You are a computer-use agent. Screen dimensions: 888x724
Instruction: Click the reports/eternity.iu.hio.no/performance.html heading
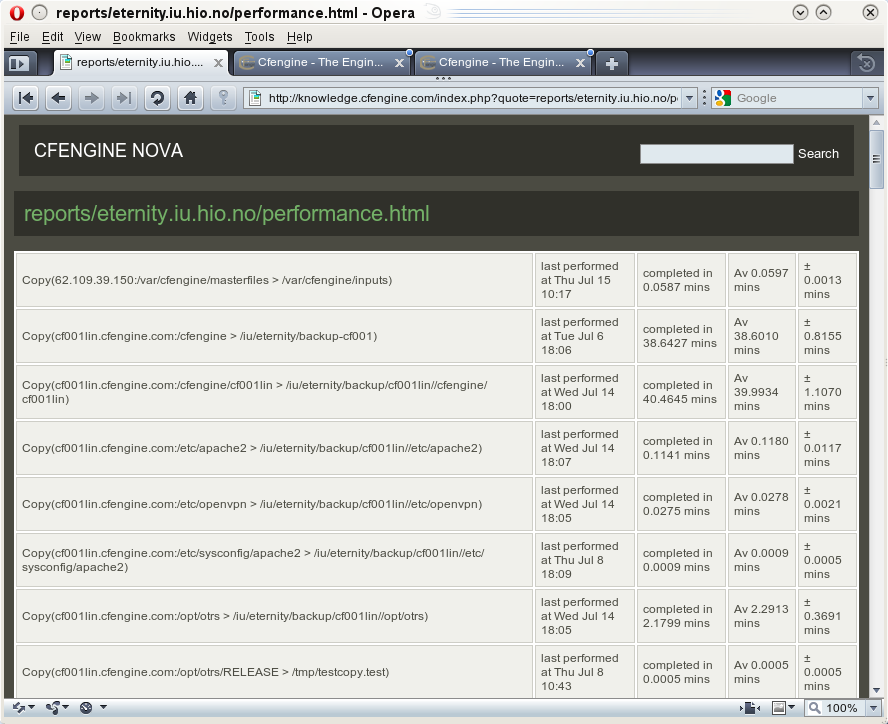(227, 214)
